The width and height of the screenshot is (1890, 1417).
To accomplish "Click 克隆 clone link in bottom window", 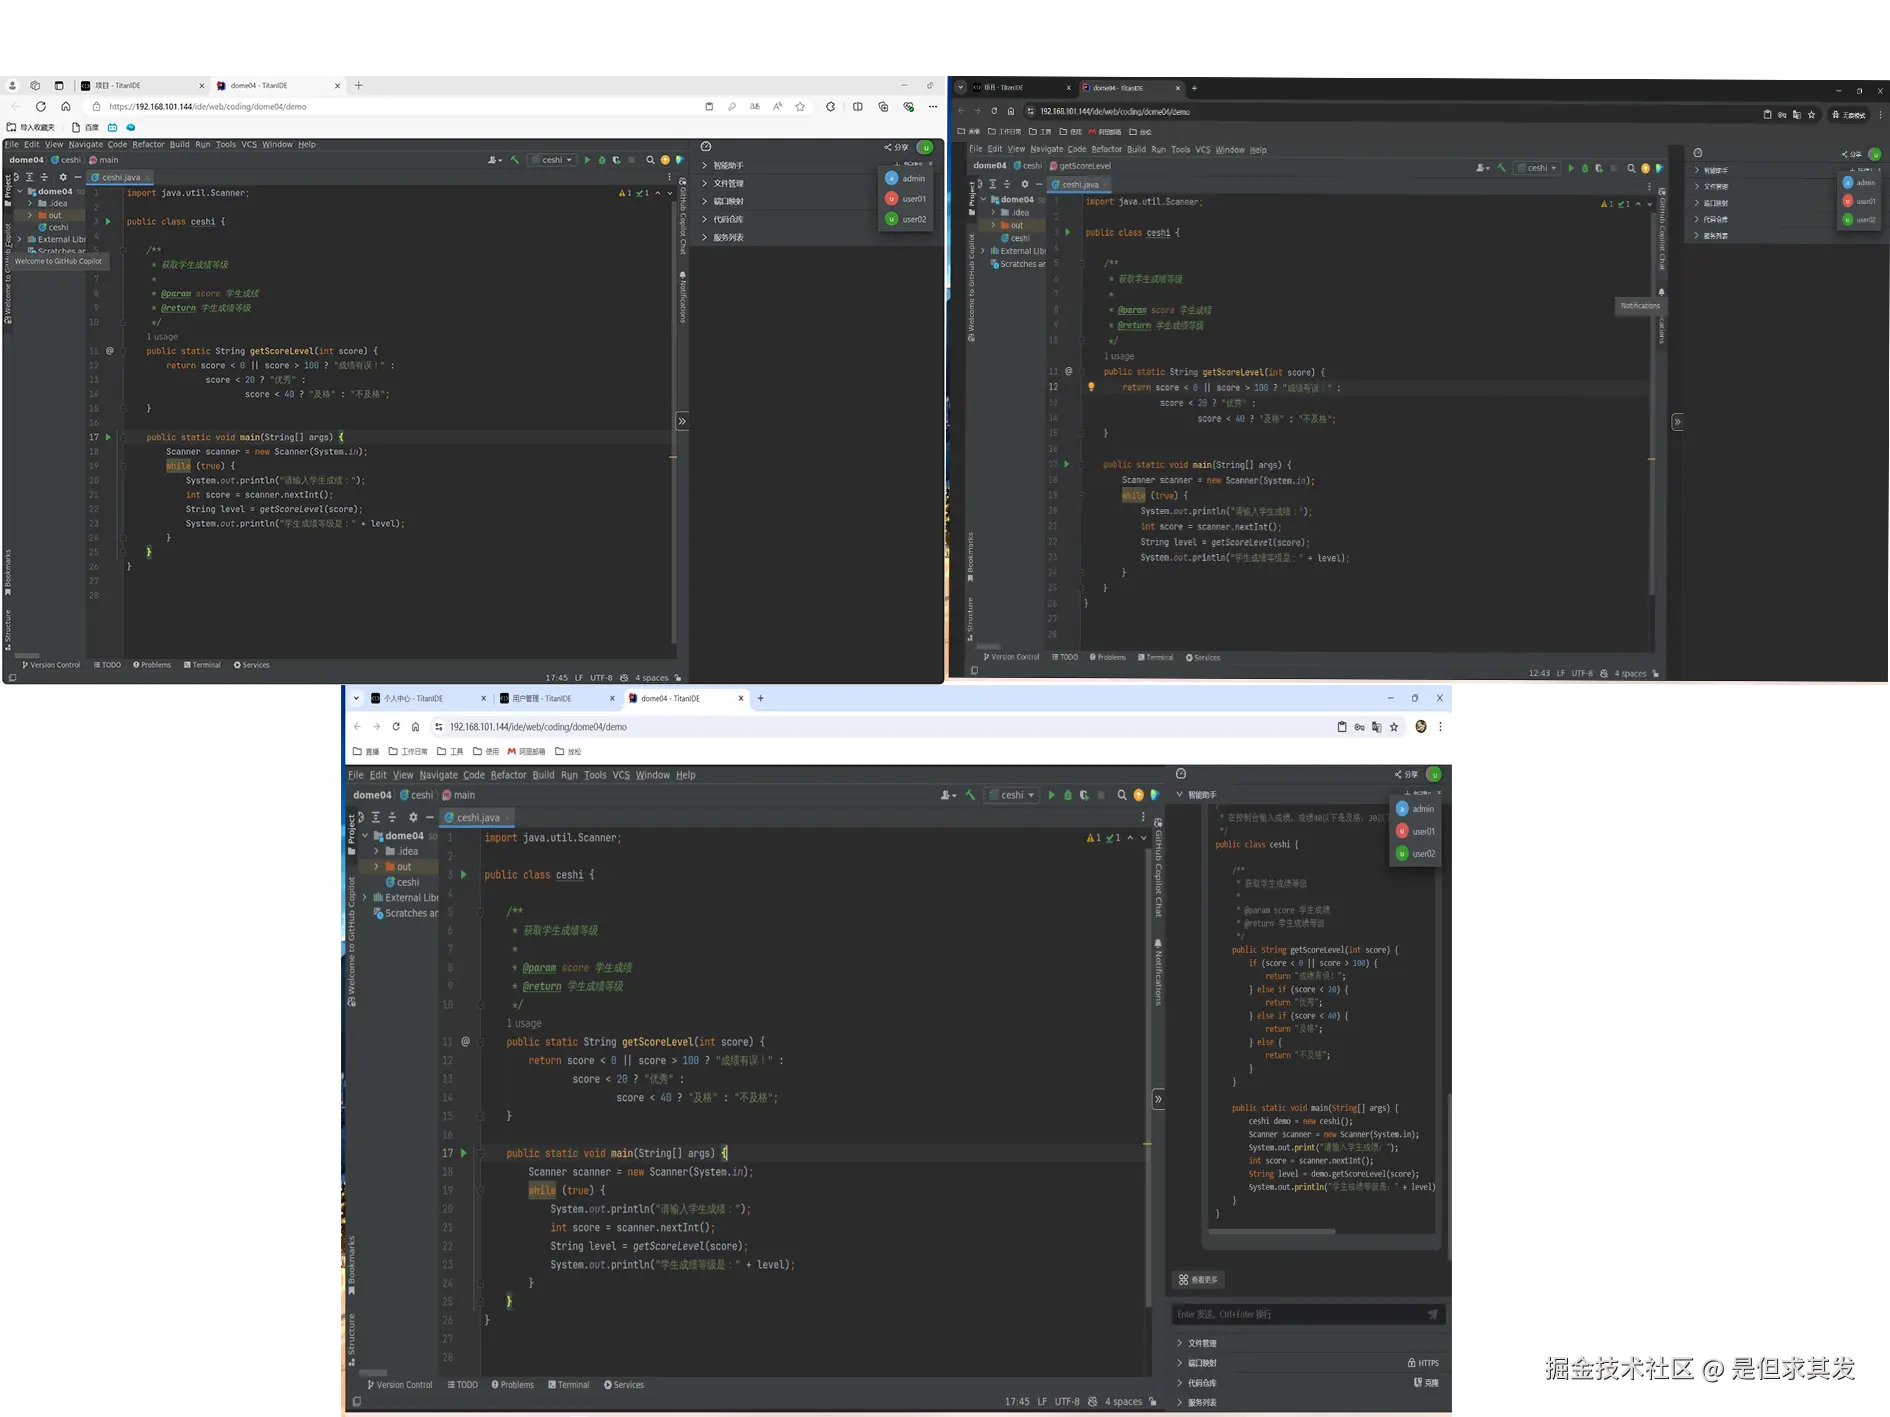I will coord(1426,1383).
